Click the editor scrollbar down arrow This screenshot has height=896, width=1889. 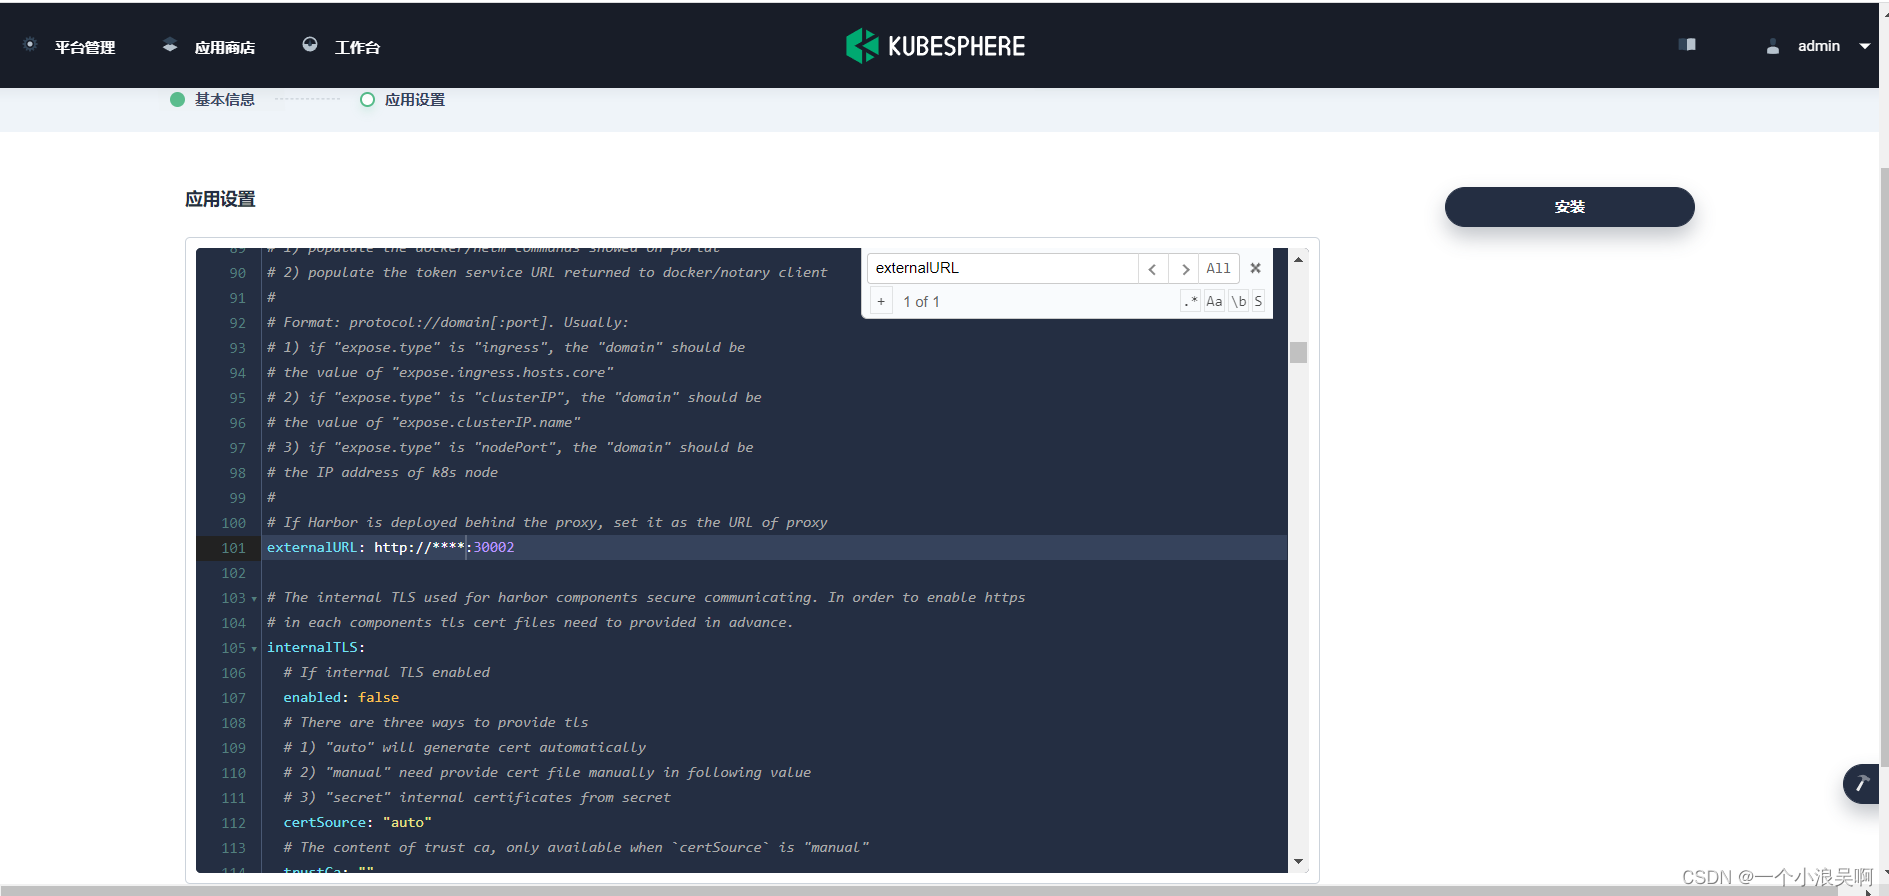point(1298,861)
